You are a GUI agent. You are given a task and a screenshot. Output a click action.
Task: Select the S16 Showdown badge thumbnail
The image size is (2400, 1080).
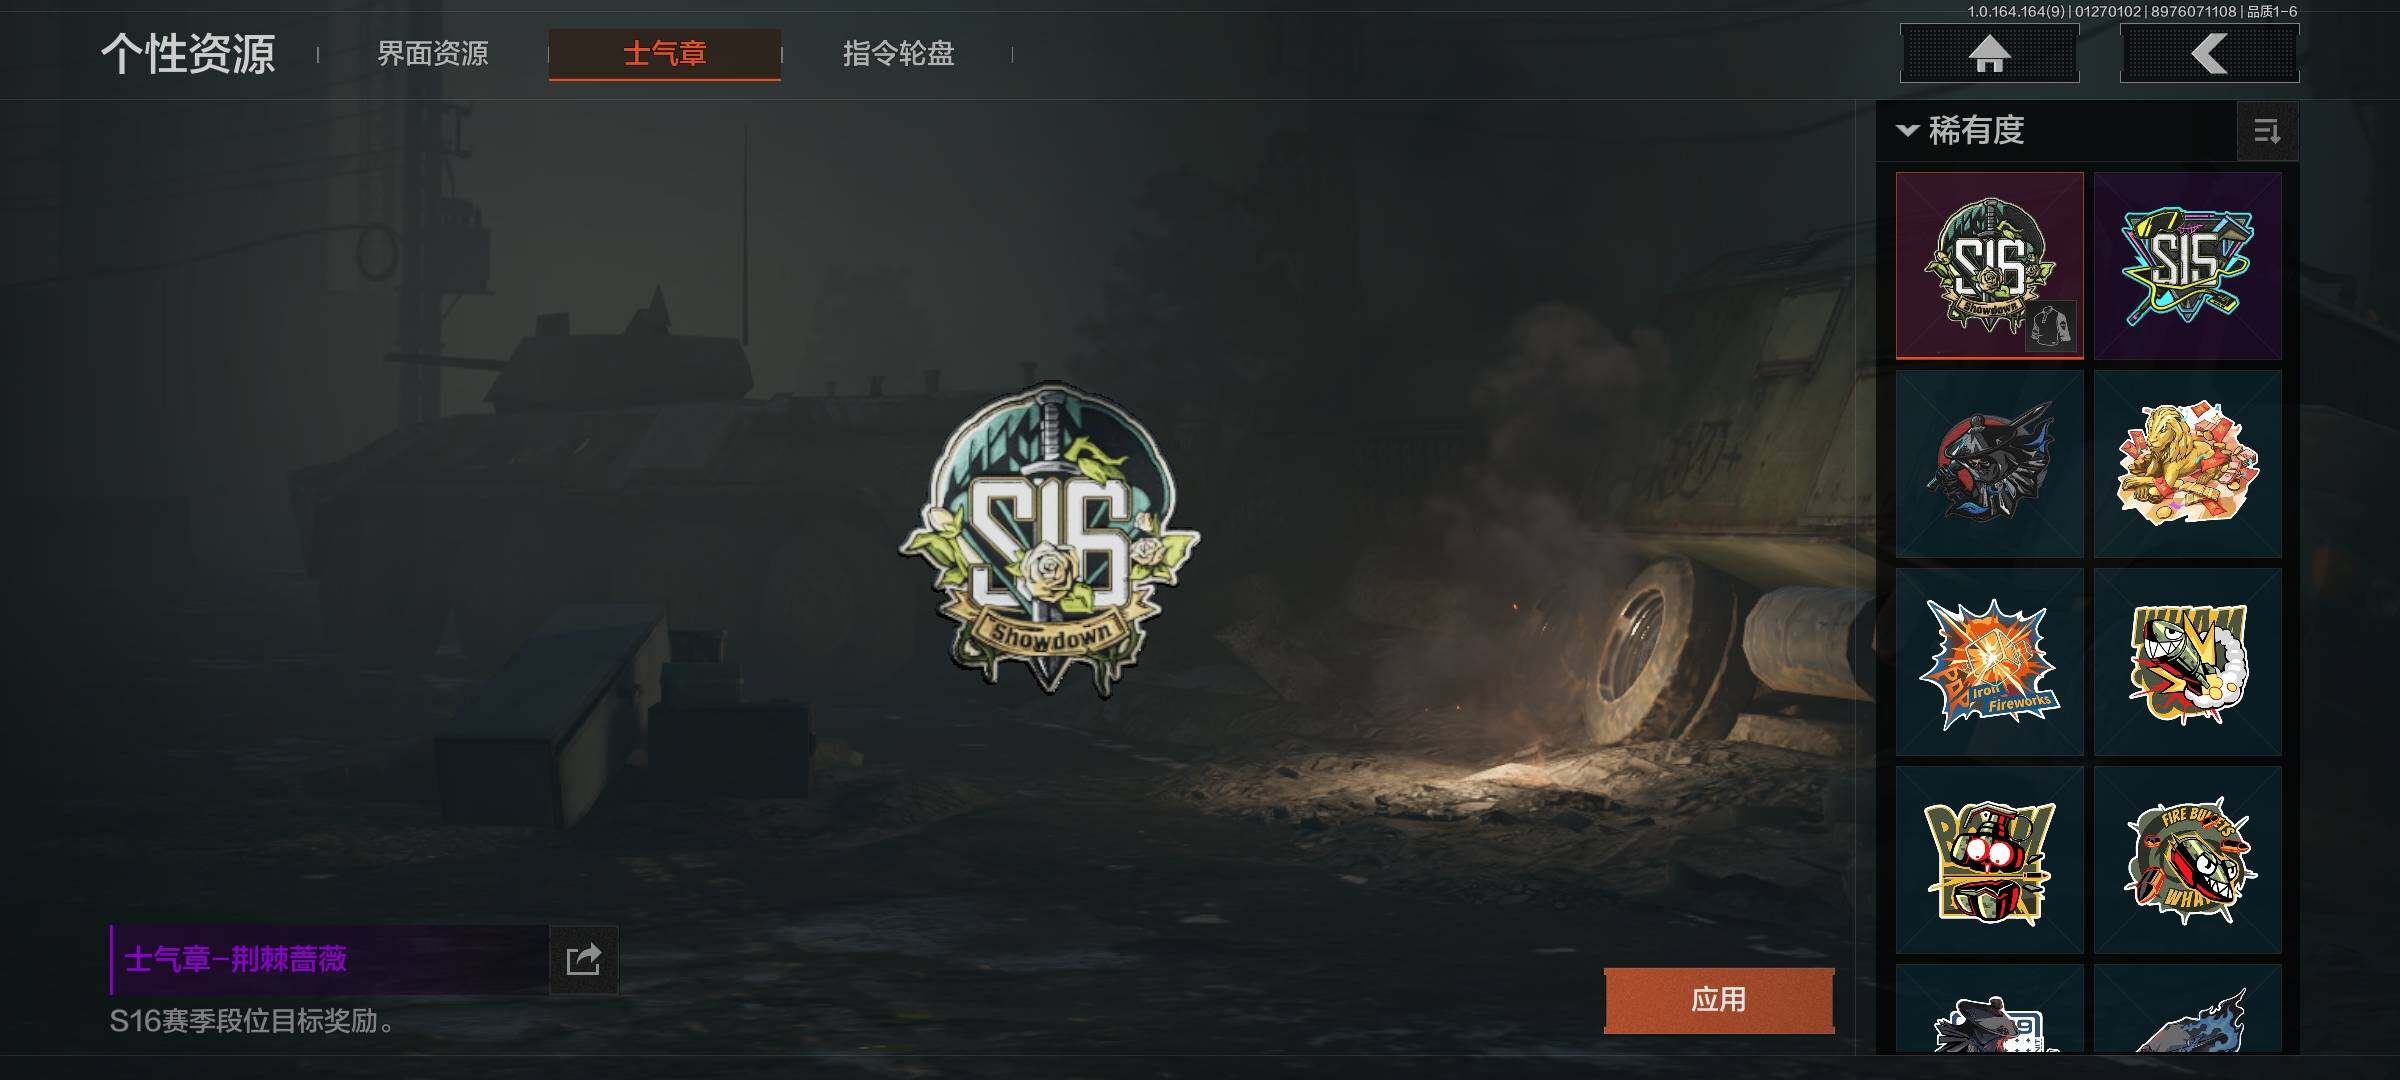pyautogui.click(x=1989, y=265)
